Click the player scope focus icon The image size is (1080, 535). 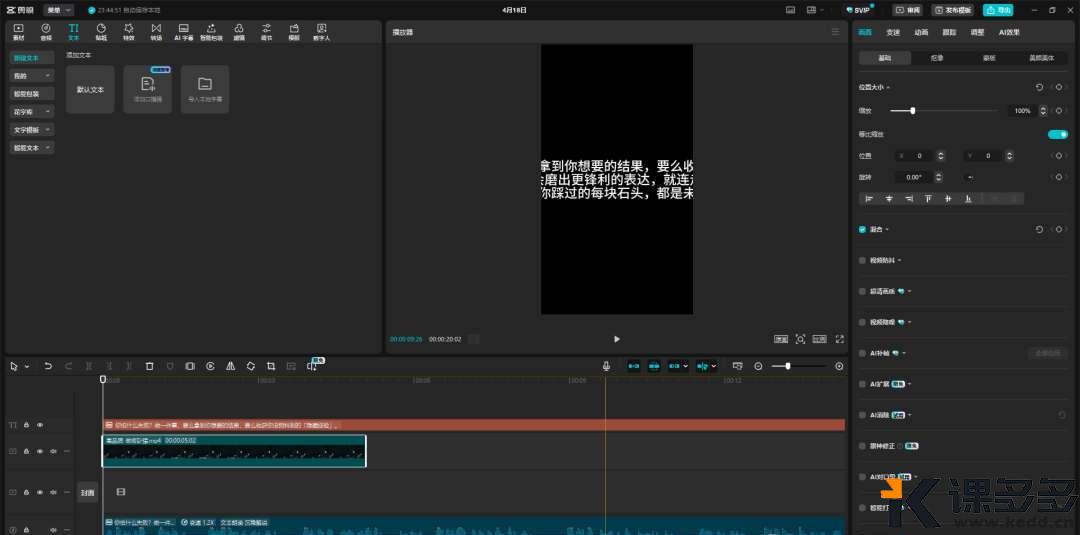pos(800,339)
